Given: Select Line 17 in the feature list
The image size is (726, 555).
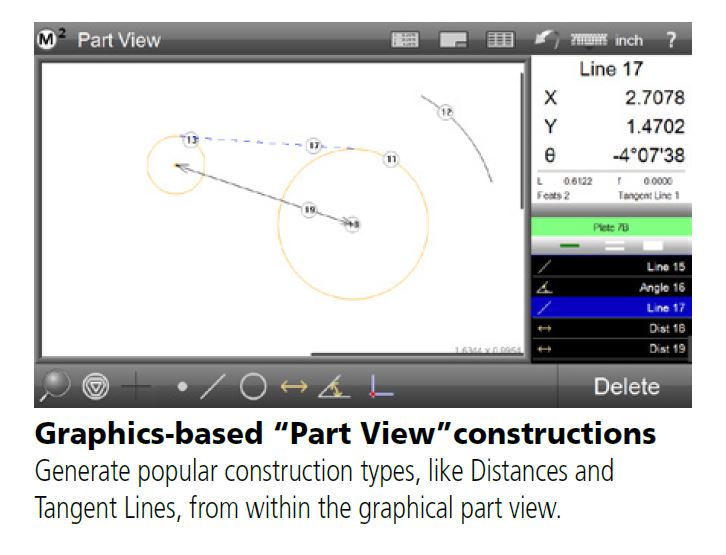Looking at the screenshot, I should (611, 308).
